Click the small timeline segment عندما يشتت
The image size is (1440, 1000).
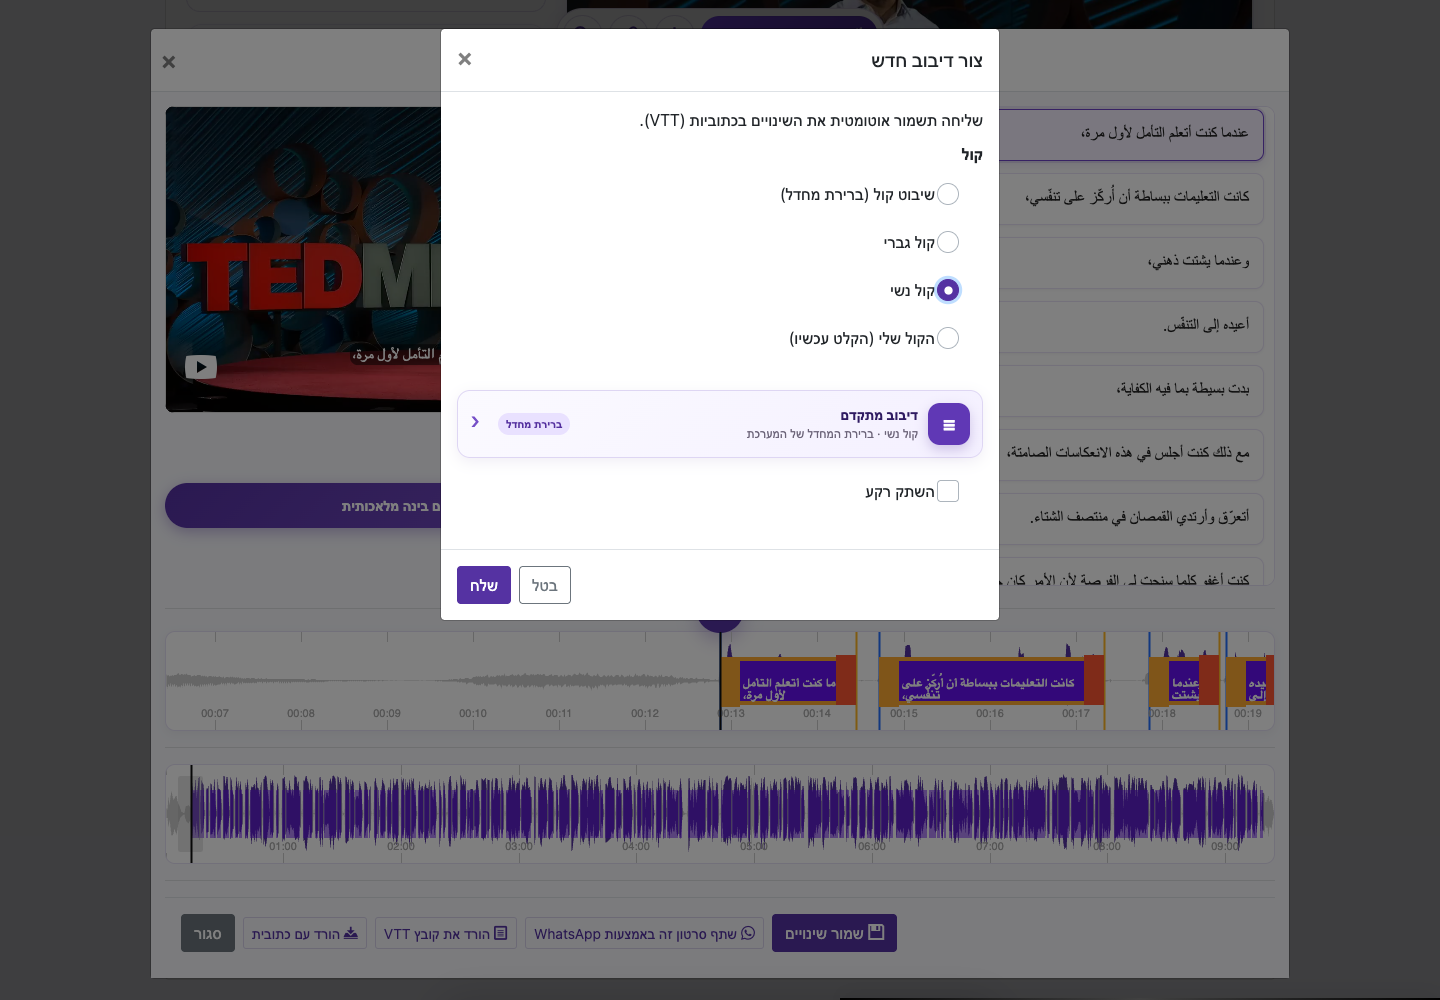pos(1185,681)
